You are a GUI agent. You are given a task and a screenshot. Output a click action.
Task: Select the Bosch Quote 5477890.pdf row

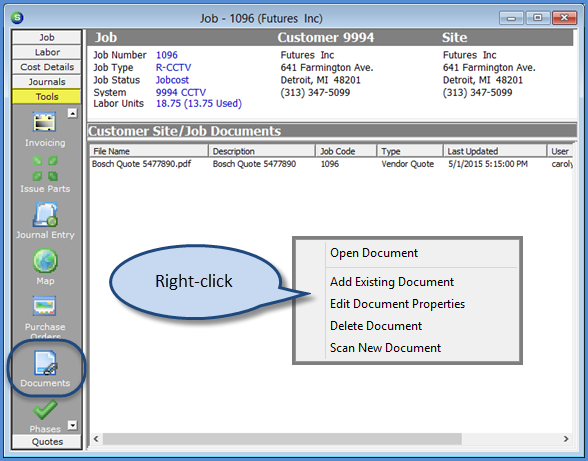(x=331, y=164)
